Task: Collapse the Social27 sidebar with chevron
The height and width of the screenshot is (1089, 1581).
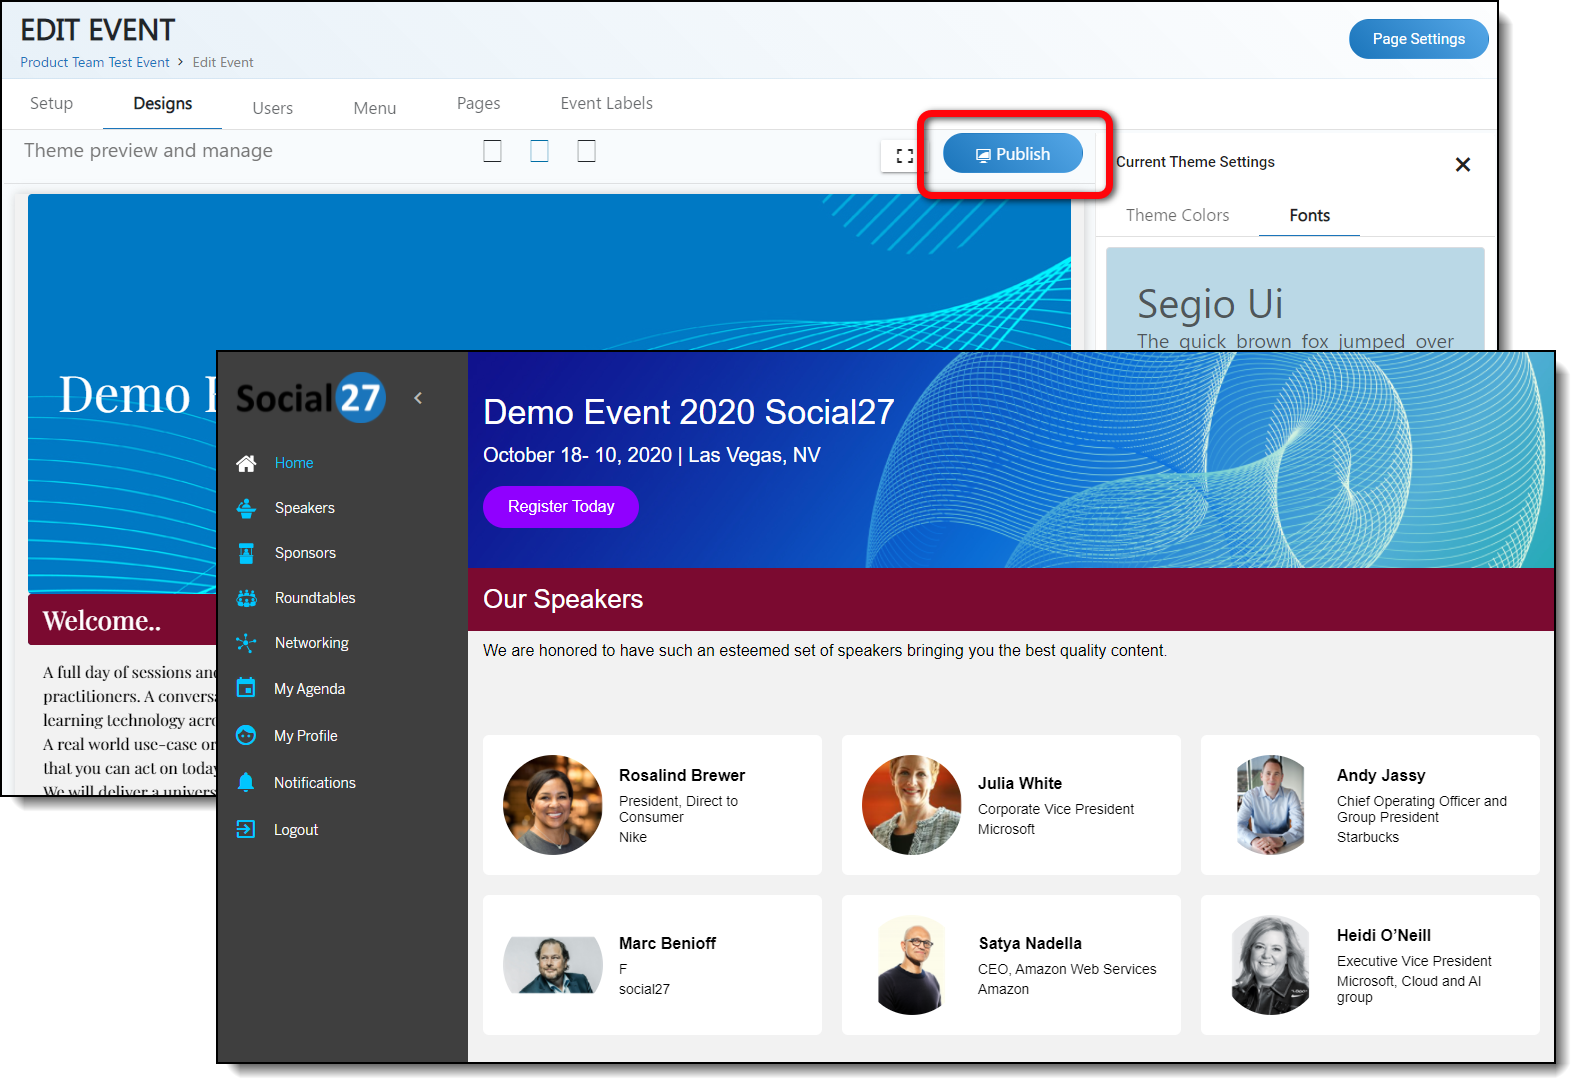Action: (418, 398)
